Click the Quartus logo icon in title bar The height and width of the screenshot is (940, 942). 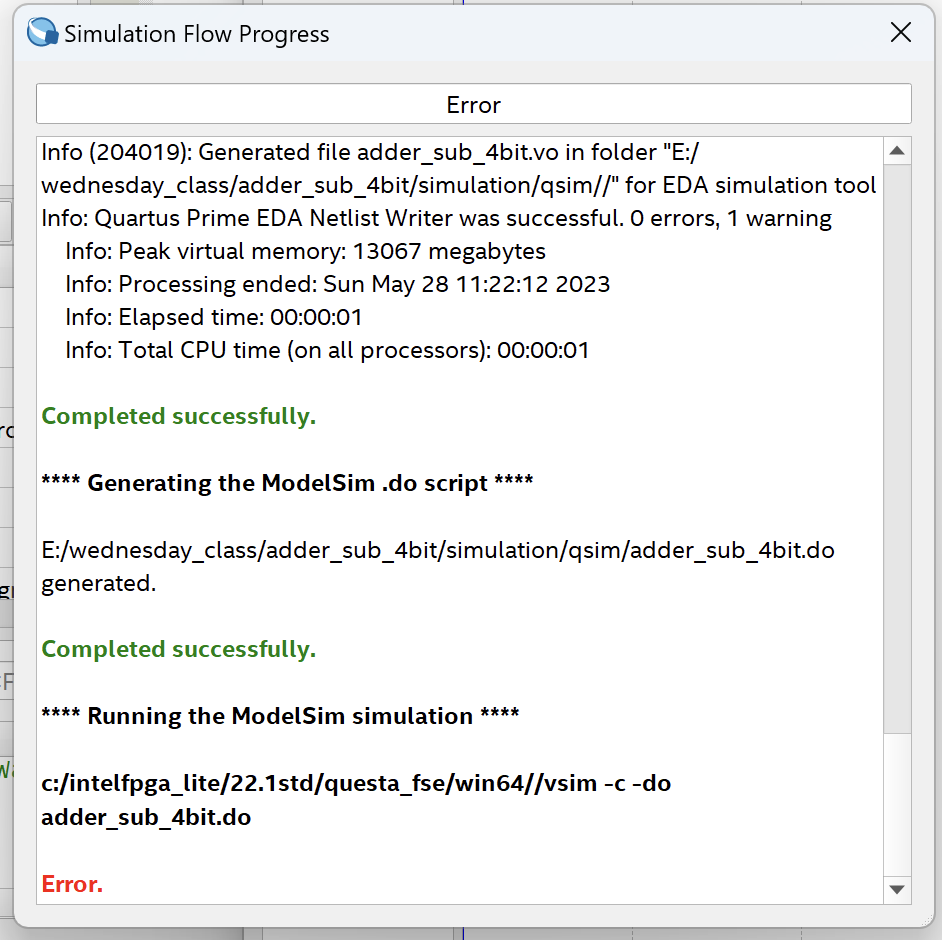click(x=42, y=33)
